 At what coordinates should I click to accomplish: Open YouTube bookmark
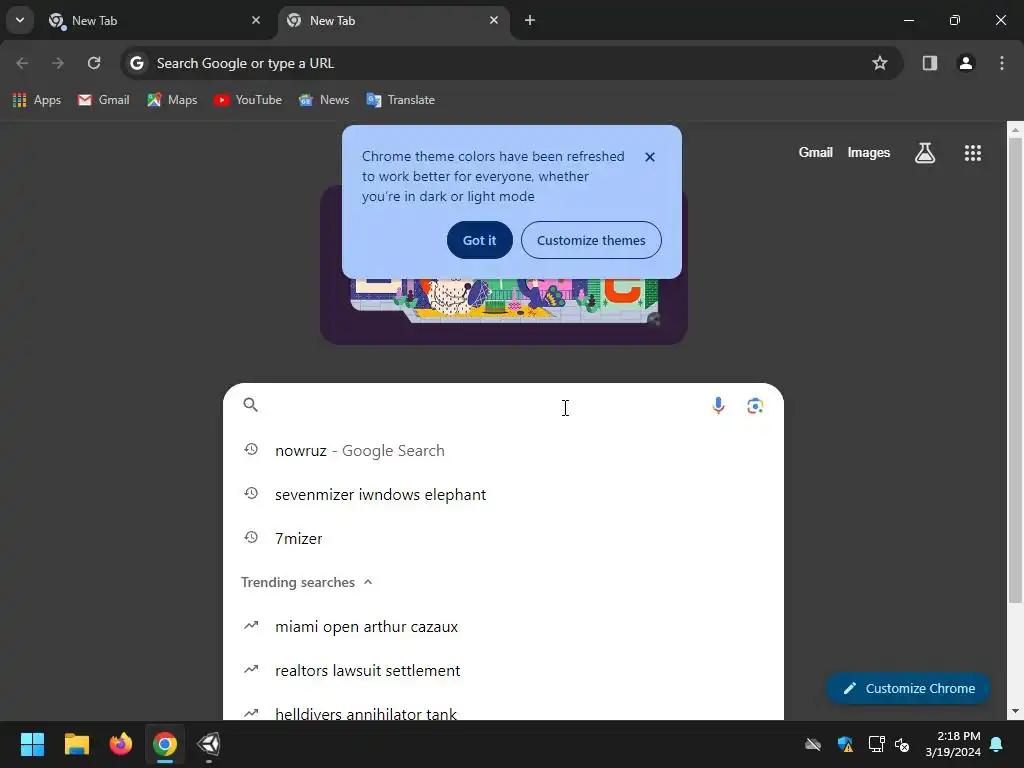pos(248,100)
